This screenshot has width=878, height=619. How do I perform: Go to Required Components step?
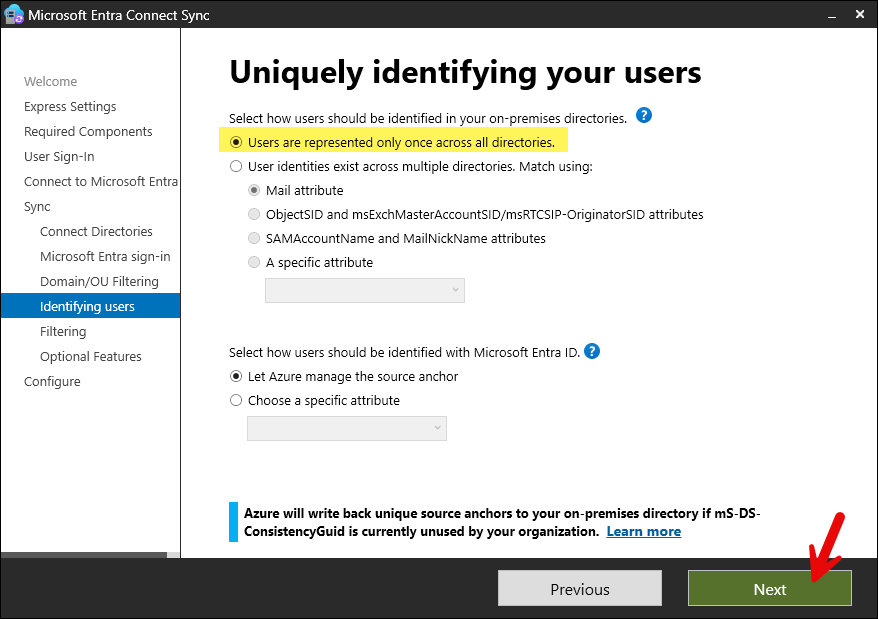(x=88, y=132)
